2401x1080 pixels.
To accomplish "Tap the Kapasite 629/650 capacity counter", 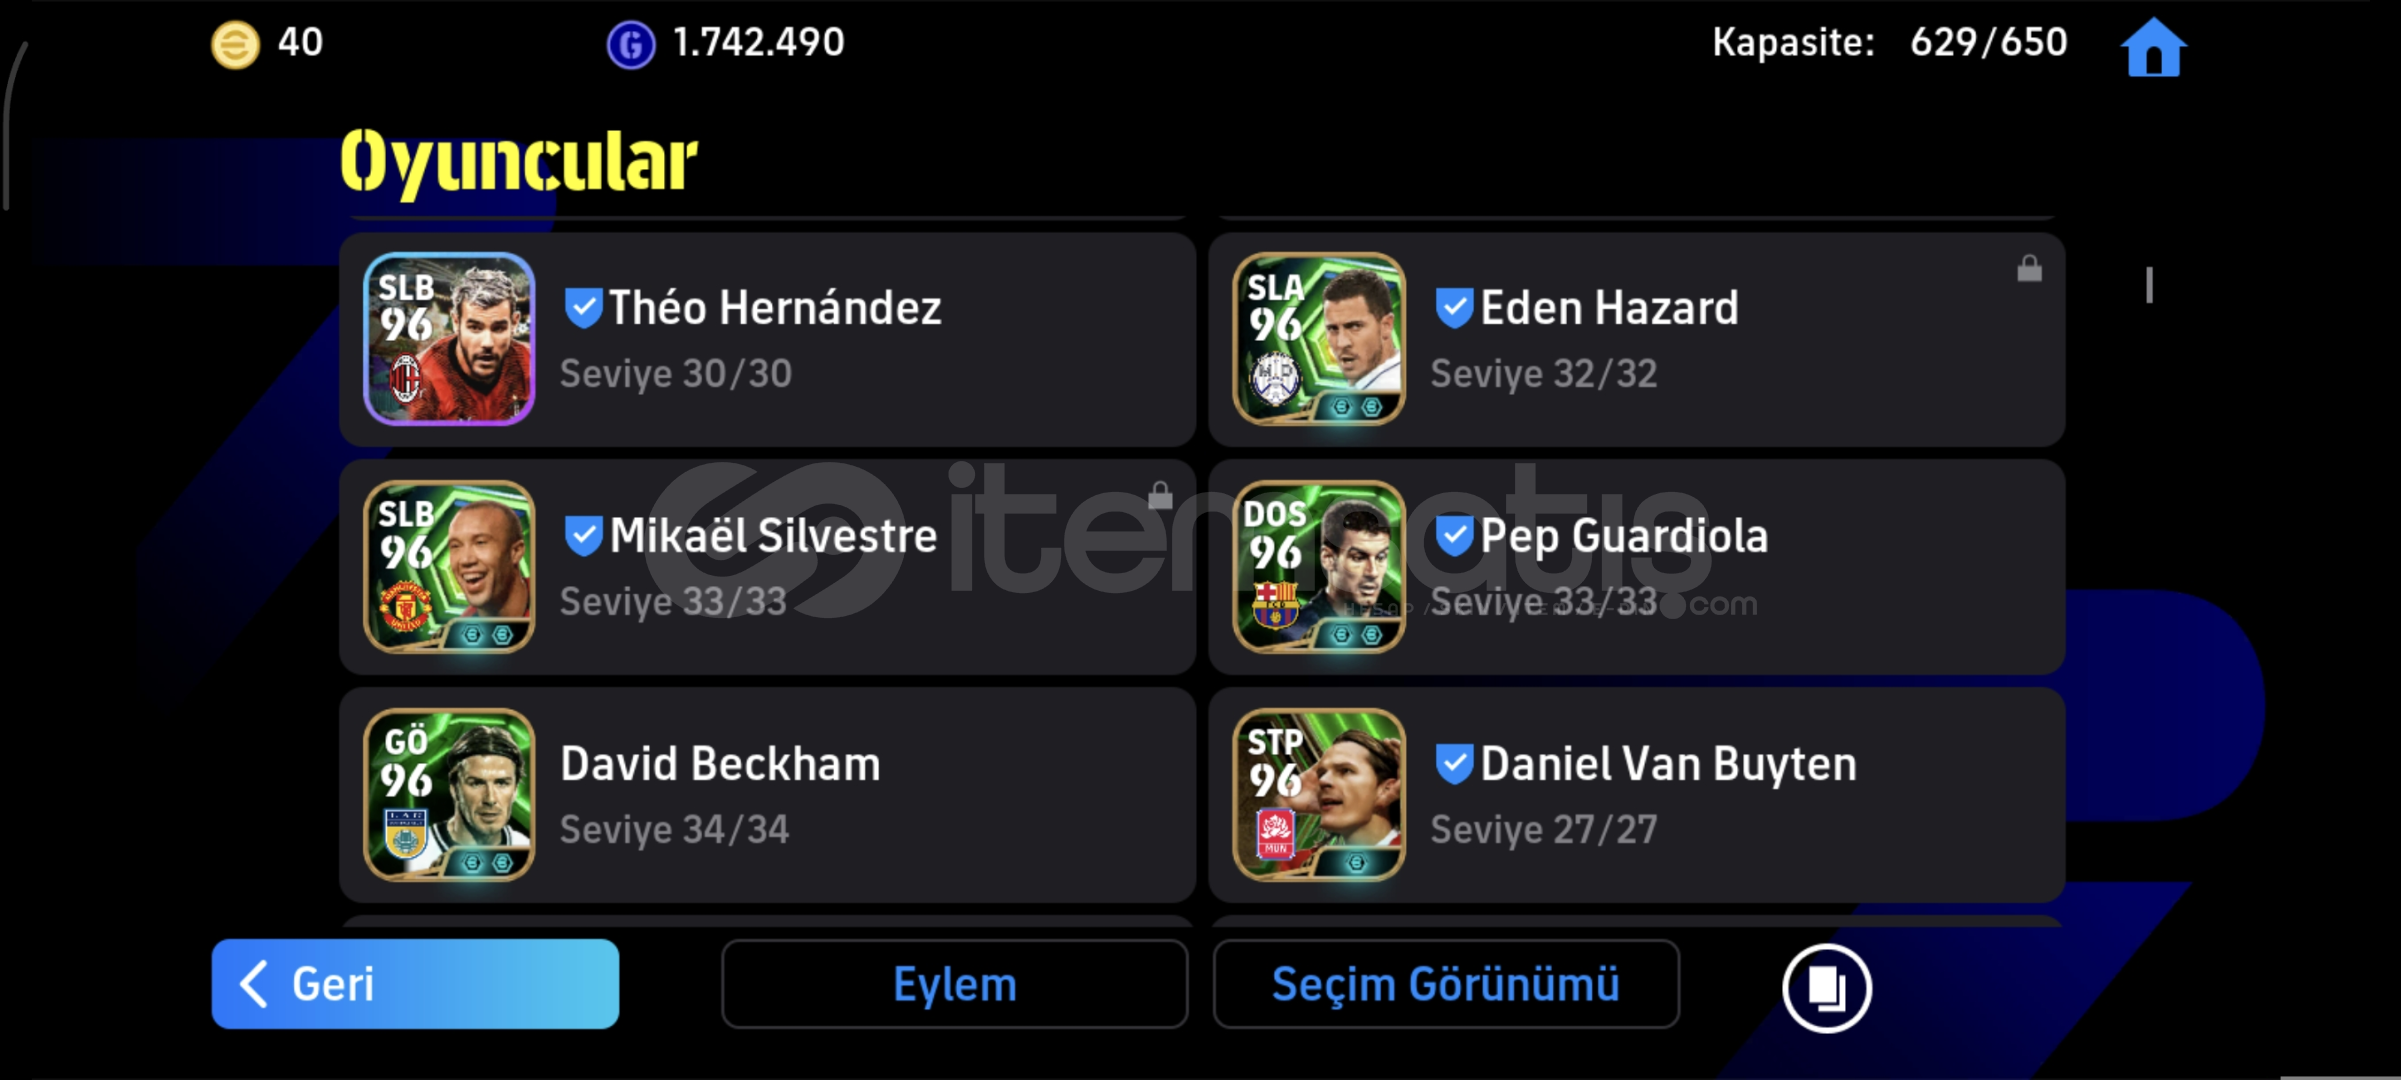I will point(1889,42).
